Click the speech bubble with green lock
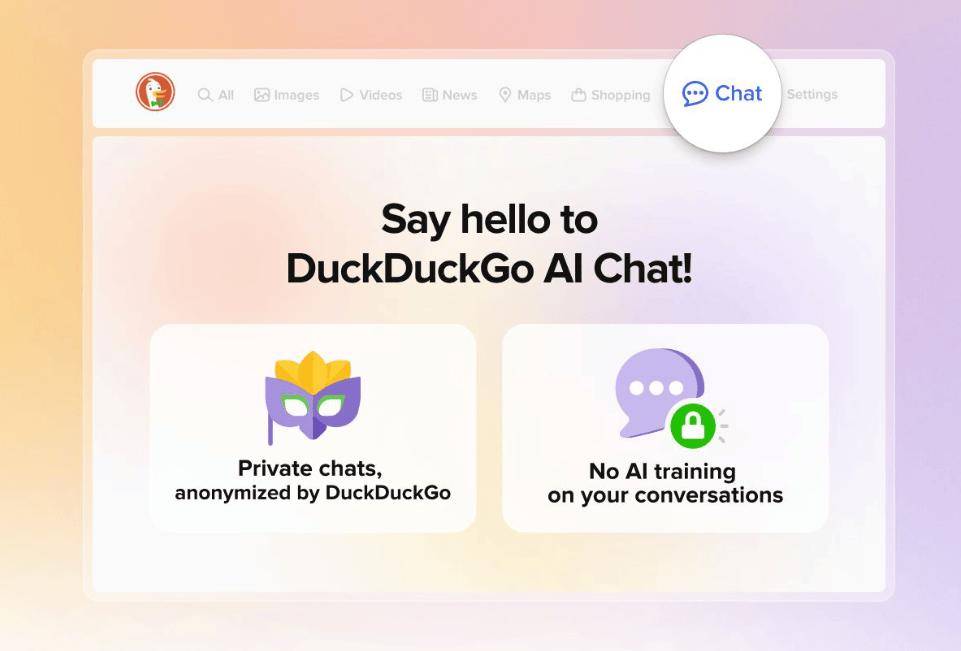Image resolution: width=961 pixels, height=651 pixels. pyautogui.click(x=670, y=397)
